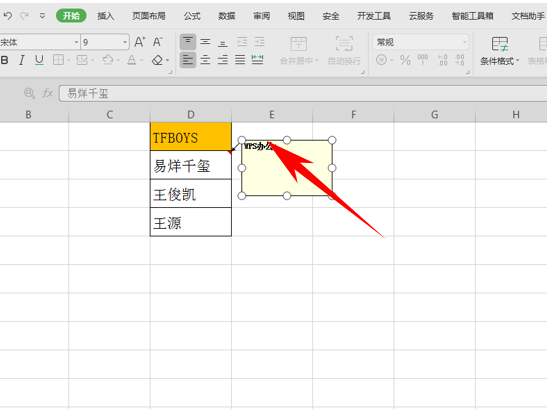Click the font color A icon

tap(132, 60)
